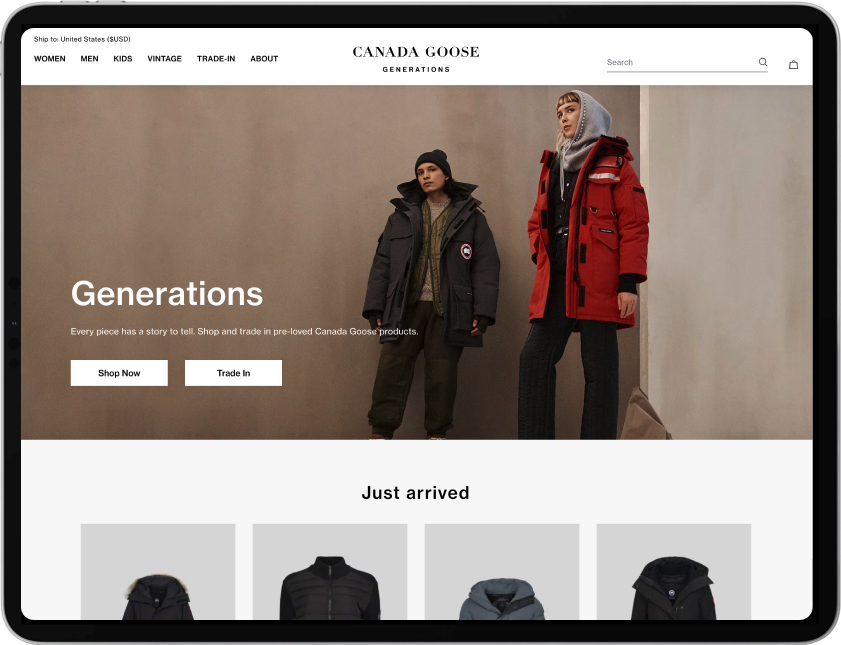The width and height of the screenshot is (841, 645).
Task: Click the Generations hero headline
Action: click(167, 294)
